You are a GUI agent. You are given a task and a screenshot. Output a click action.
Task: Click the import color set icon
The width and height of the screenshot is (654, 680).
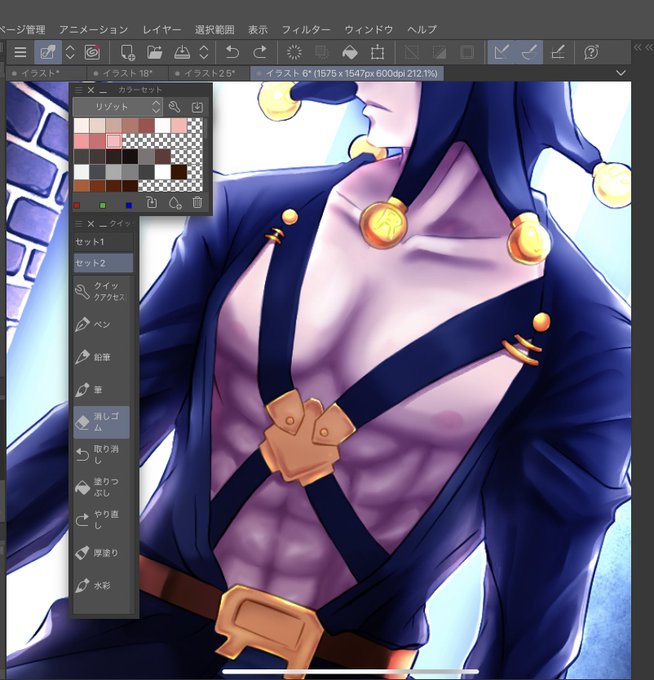click(197, 107)
